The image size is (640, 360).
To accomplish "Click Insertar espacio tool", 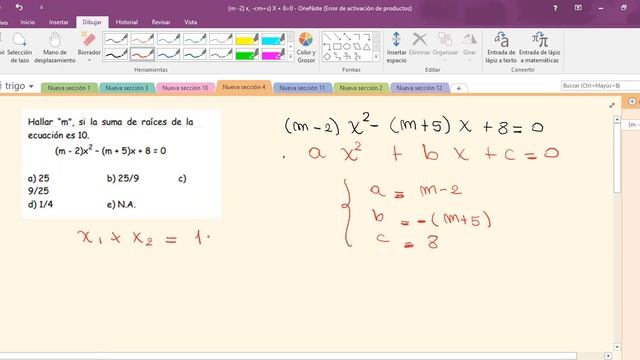I will [396, 48].
